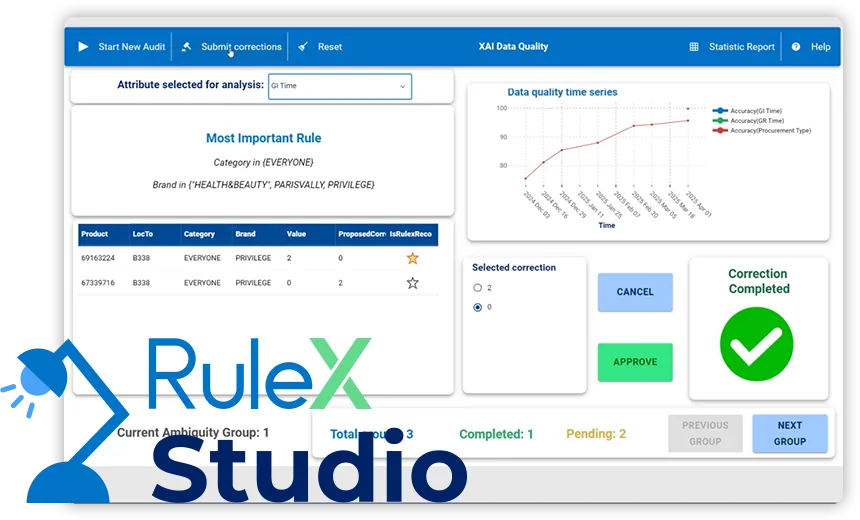The image size is (860, 520).
Task: Click the Pending: 2 status text
Action: point(596,434)
